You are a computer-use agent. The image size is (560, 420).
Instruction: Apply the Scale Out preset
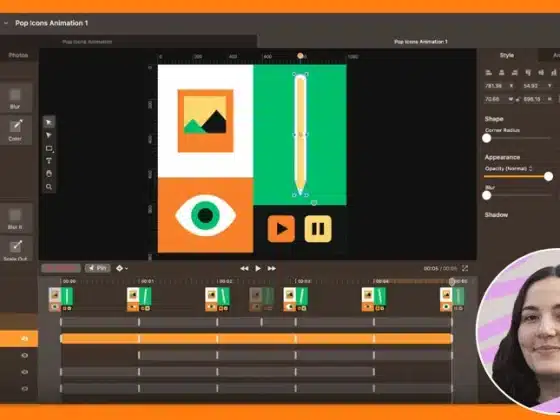point(15,249)
